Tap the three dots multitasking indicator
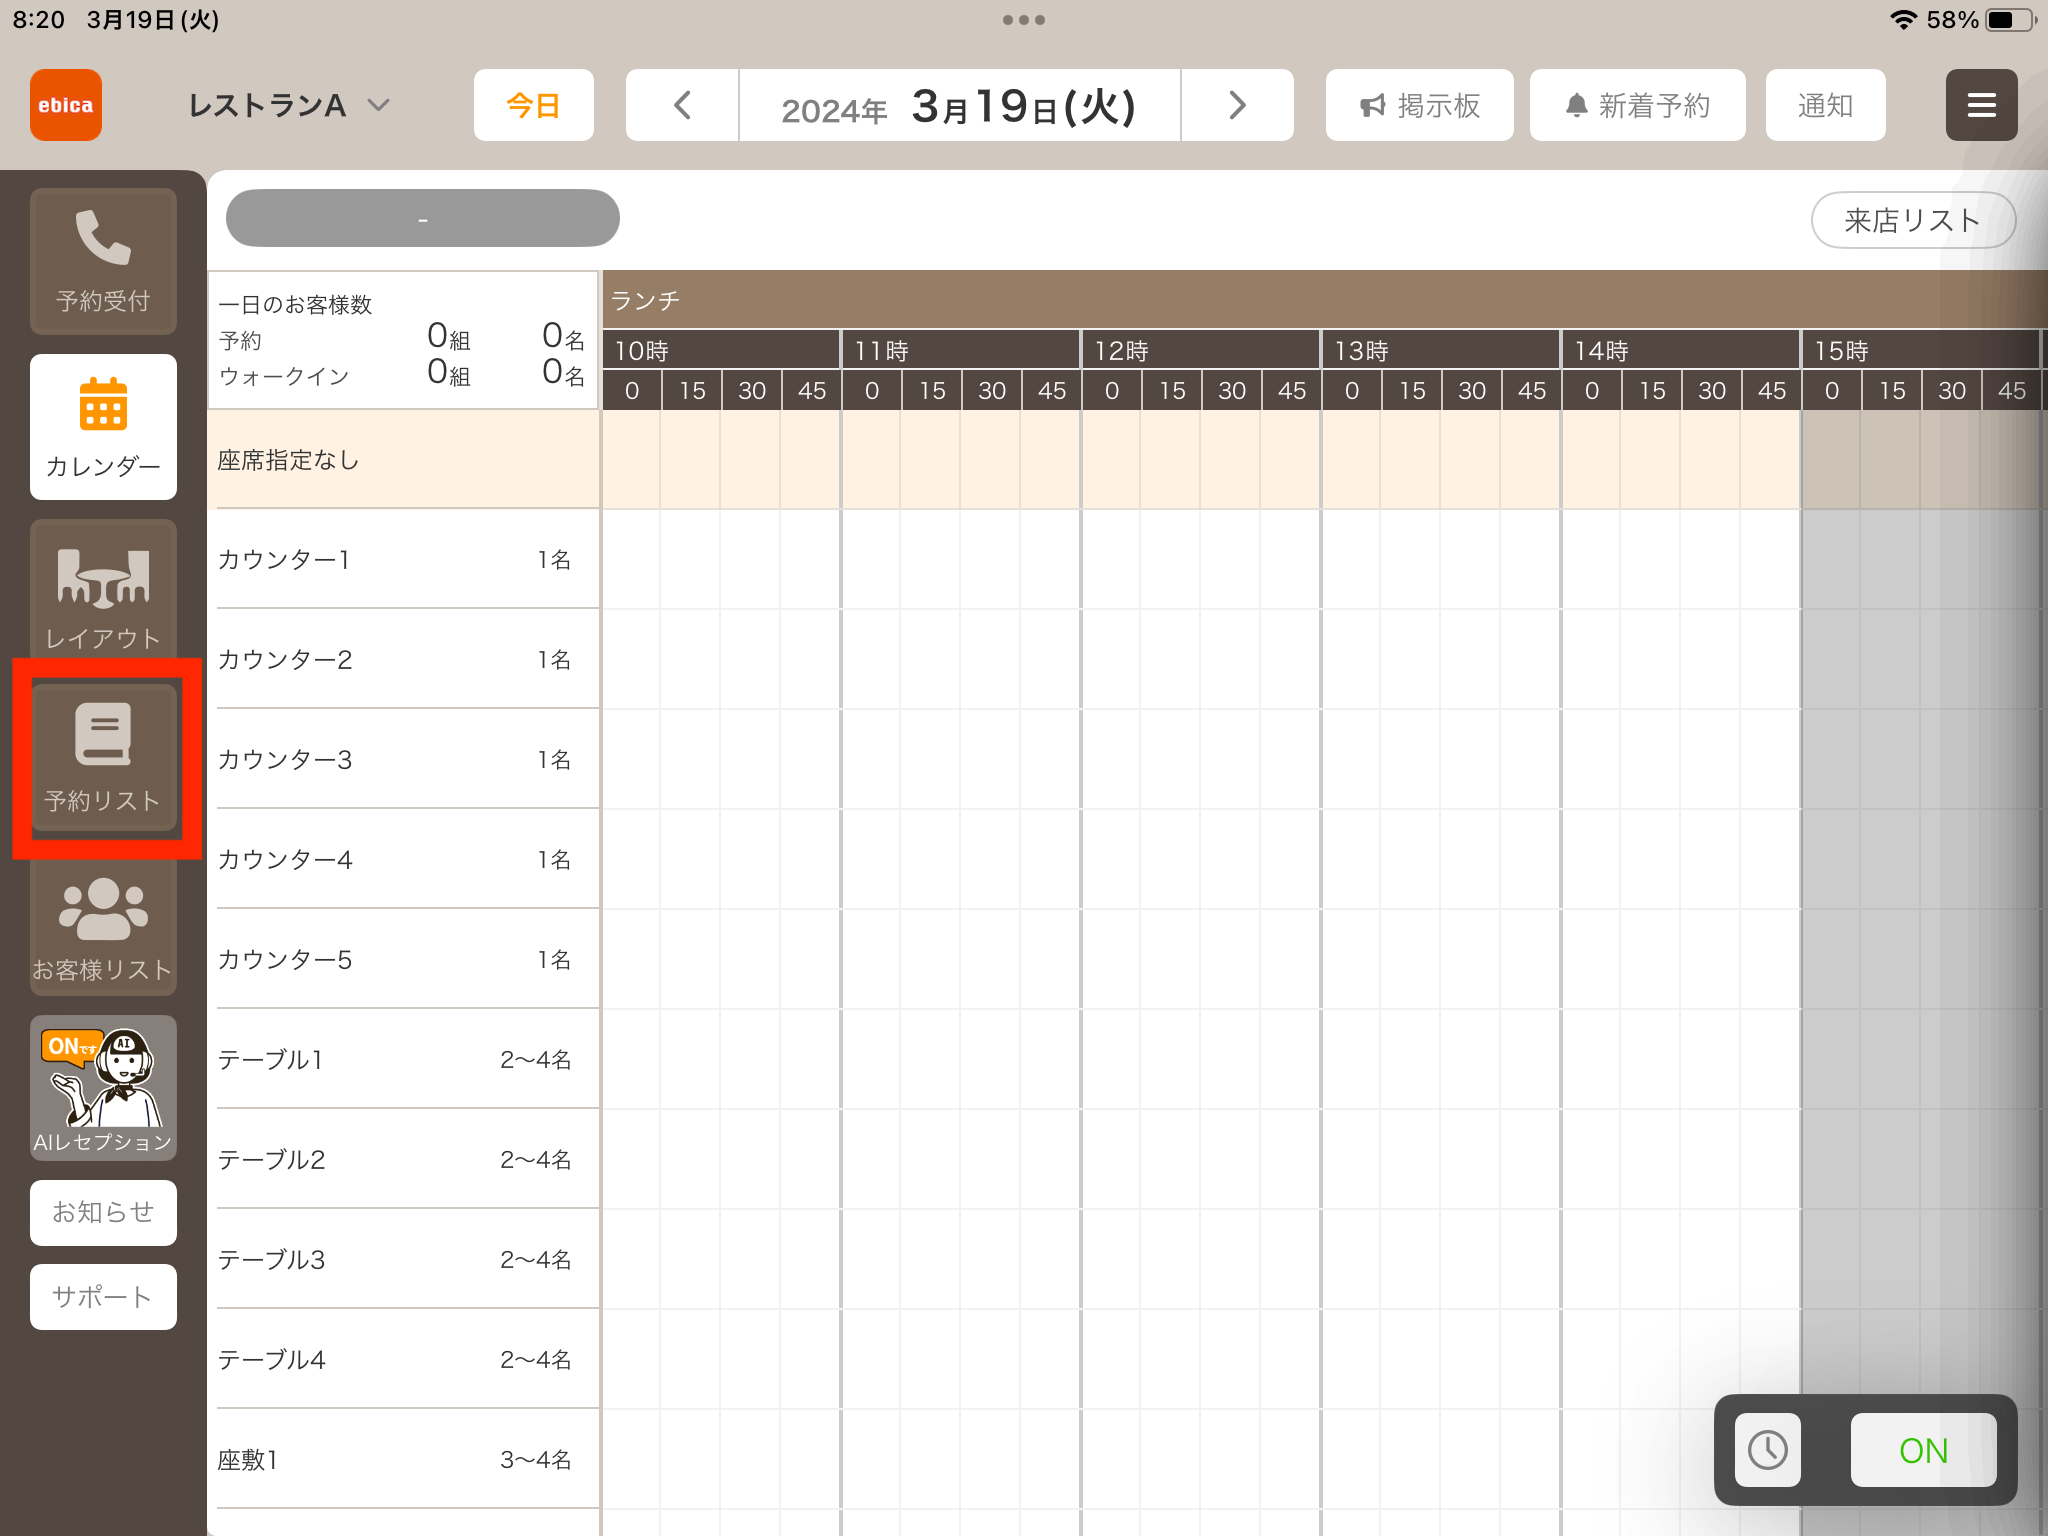Image resolution: width=2048 pixels, height=1536 pixels. click(x=1024, y=20)
